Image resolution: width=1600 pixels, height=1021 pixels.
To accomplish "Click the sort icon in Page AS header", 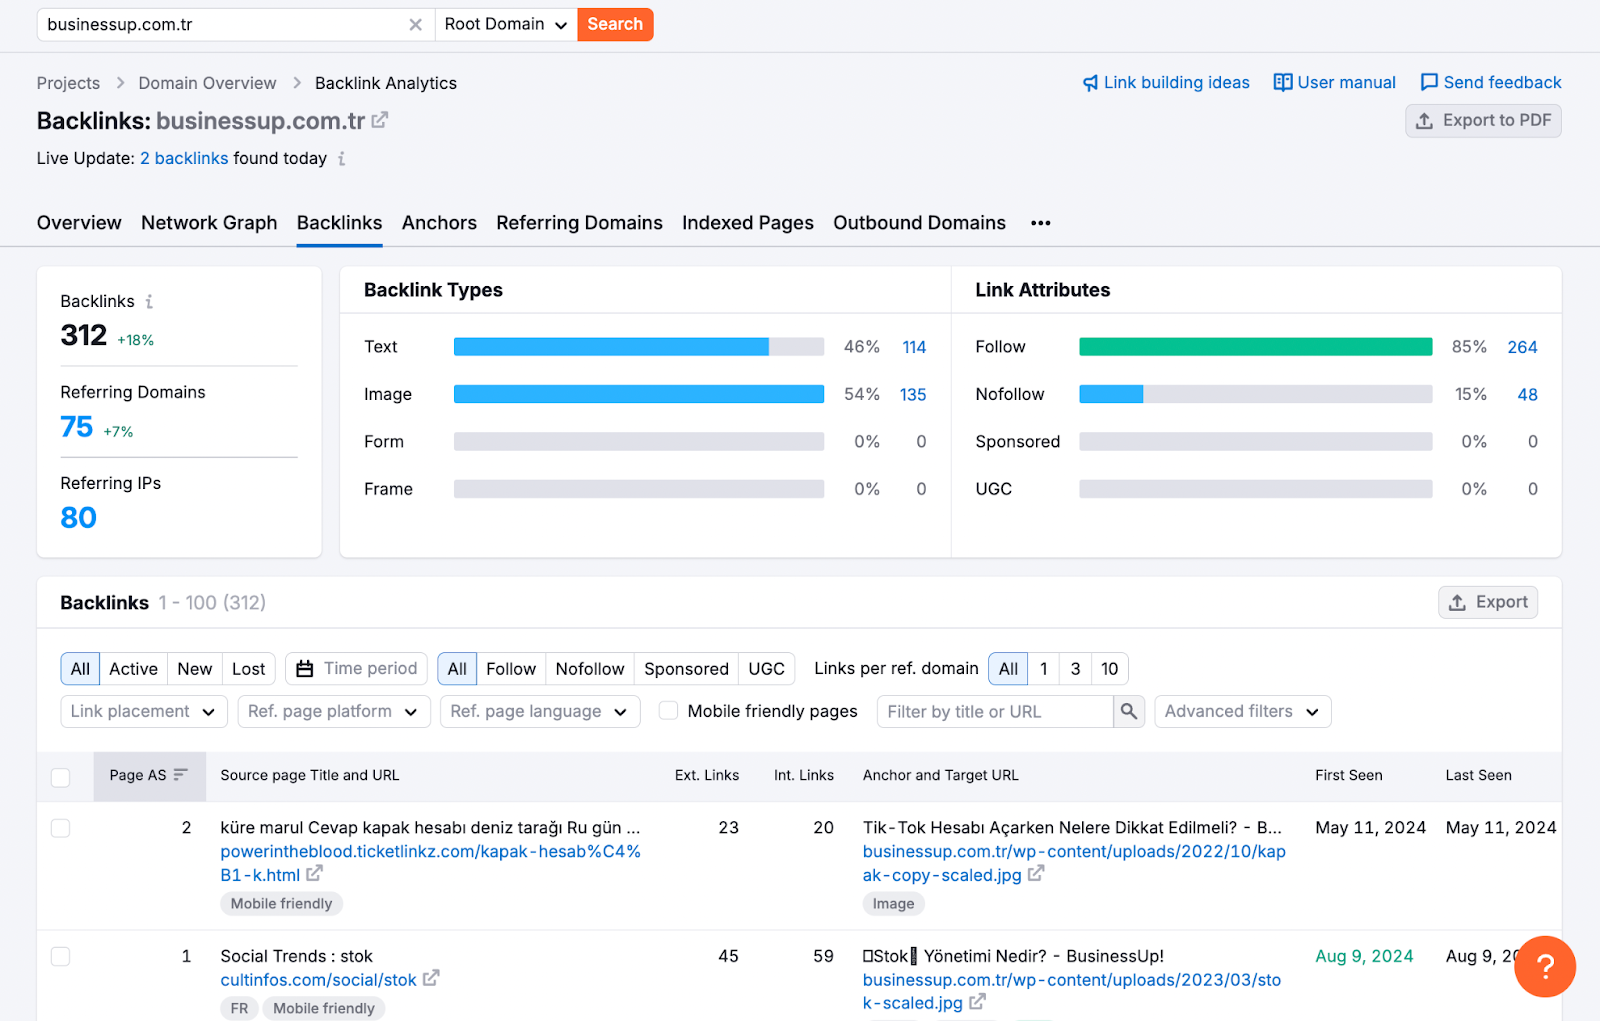I will click(181, 775).
